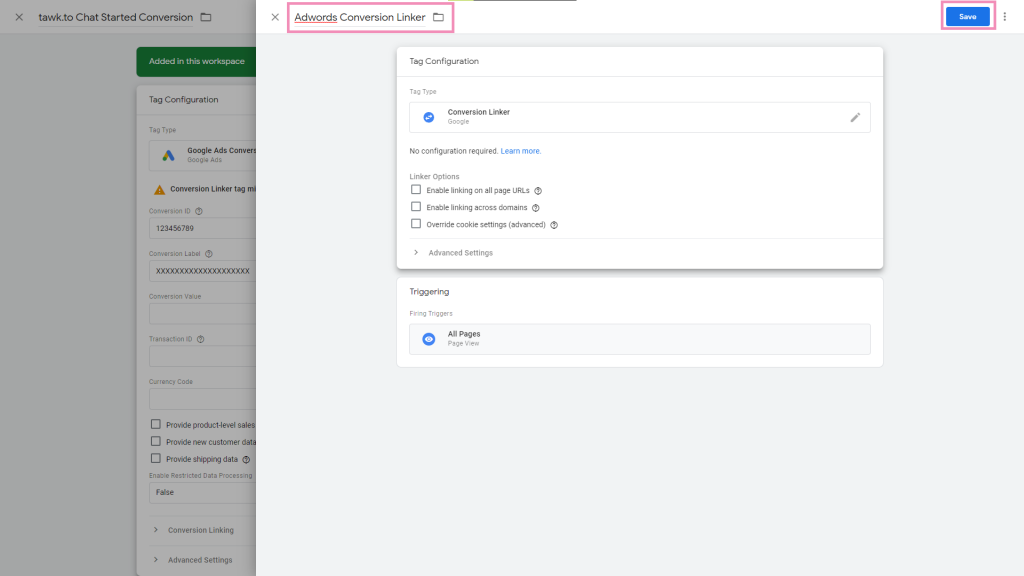The image size is (1024, 576).
Task: Edit tag type with pencil icon
Action: [855, 118]
